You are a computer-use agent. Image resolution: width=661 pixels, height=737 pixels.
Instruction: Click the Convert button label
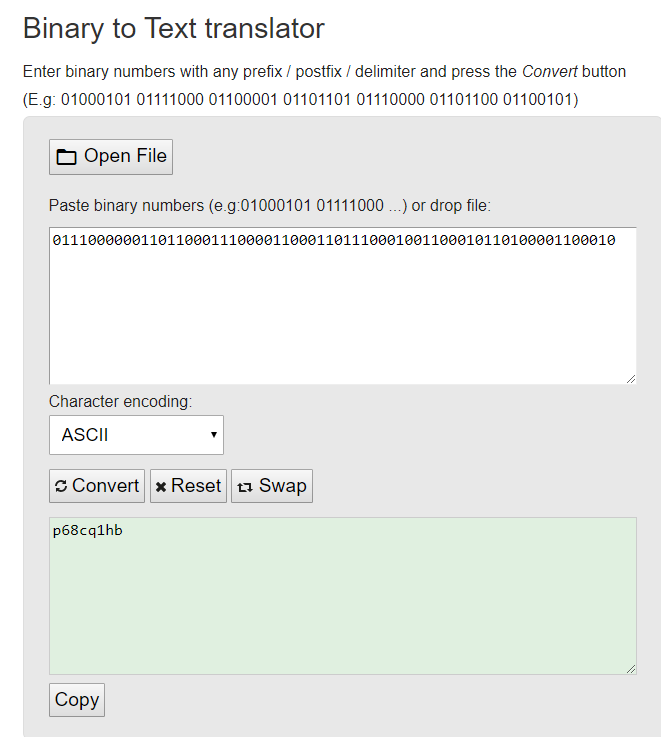tap(105, 486)
